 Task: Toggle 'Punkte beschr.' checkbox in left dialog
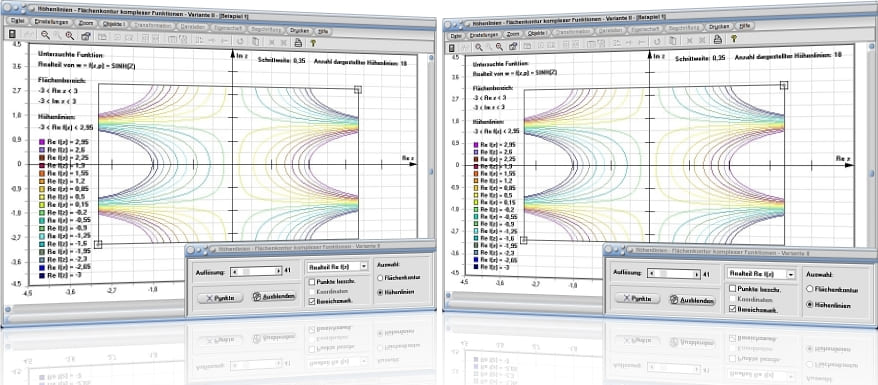312,281
